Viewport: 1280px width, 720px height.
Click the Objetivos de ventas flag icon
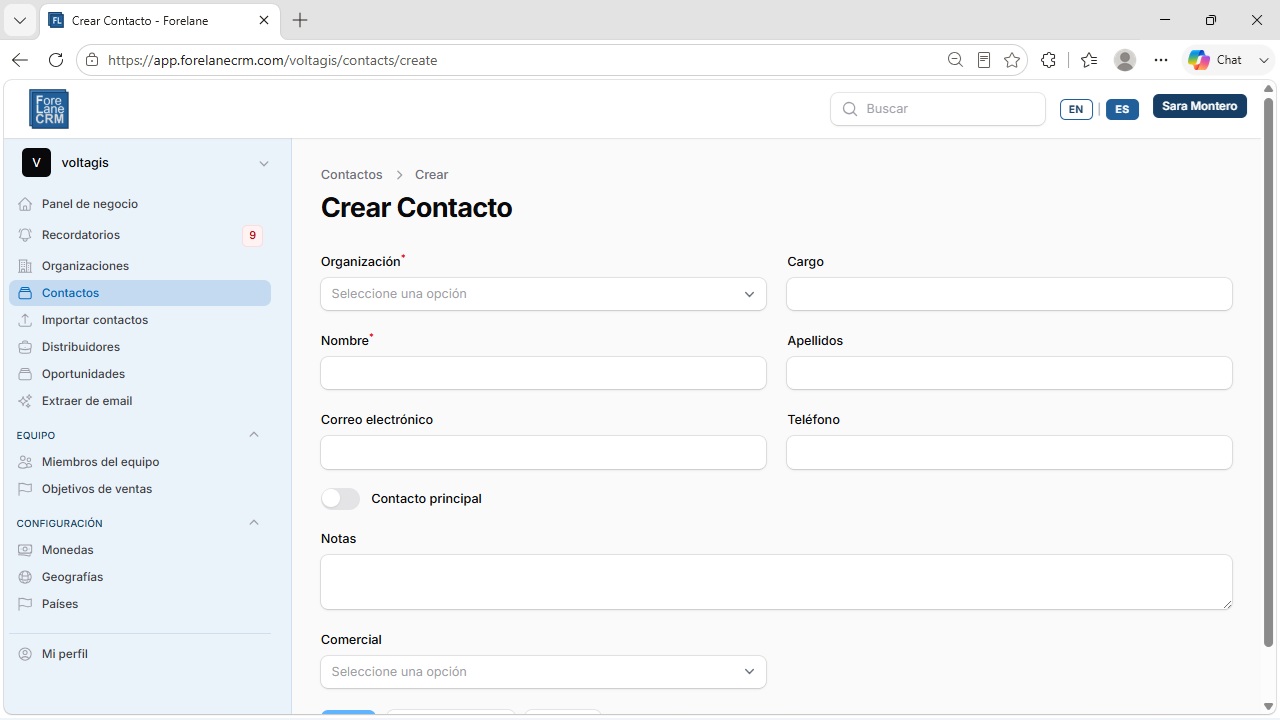25,489
